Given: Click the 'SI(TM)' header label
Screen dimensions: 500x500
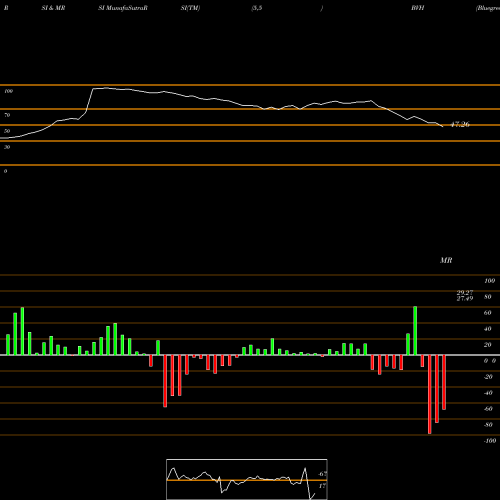Looking at the screenshot, I should click(190, 8).
